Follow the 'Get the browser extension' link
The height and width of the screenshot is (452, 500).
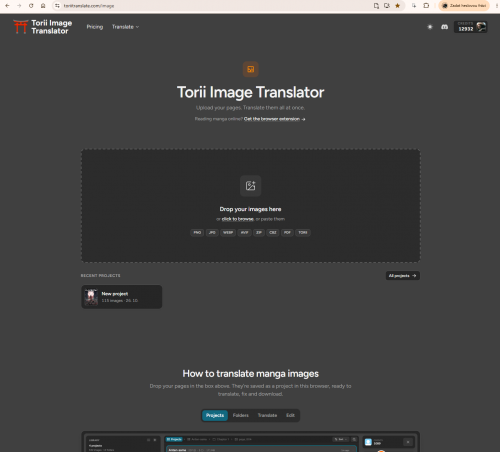274,119
